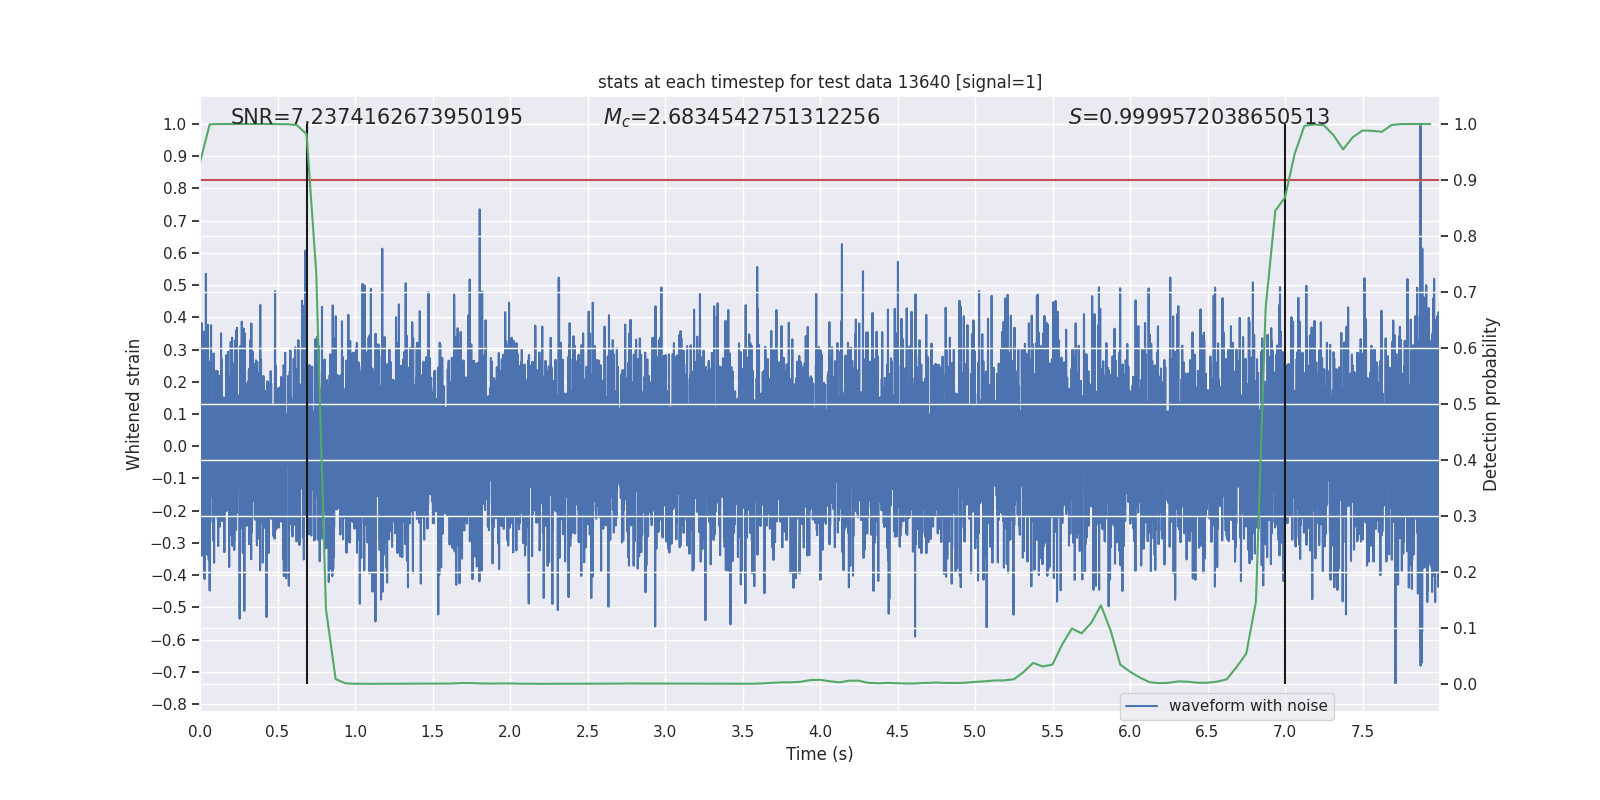Click the Time (s) axis label

click(x=820, y=754)
